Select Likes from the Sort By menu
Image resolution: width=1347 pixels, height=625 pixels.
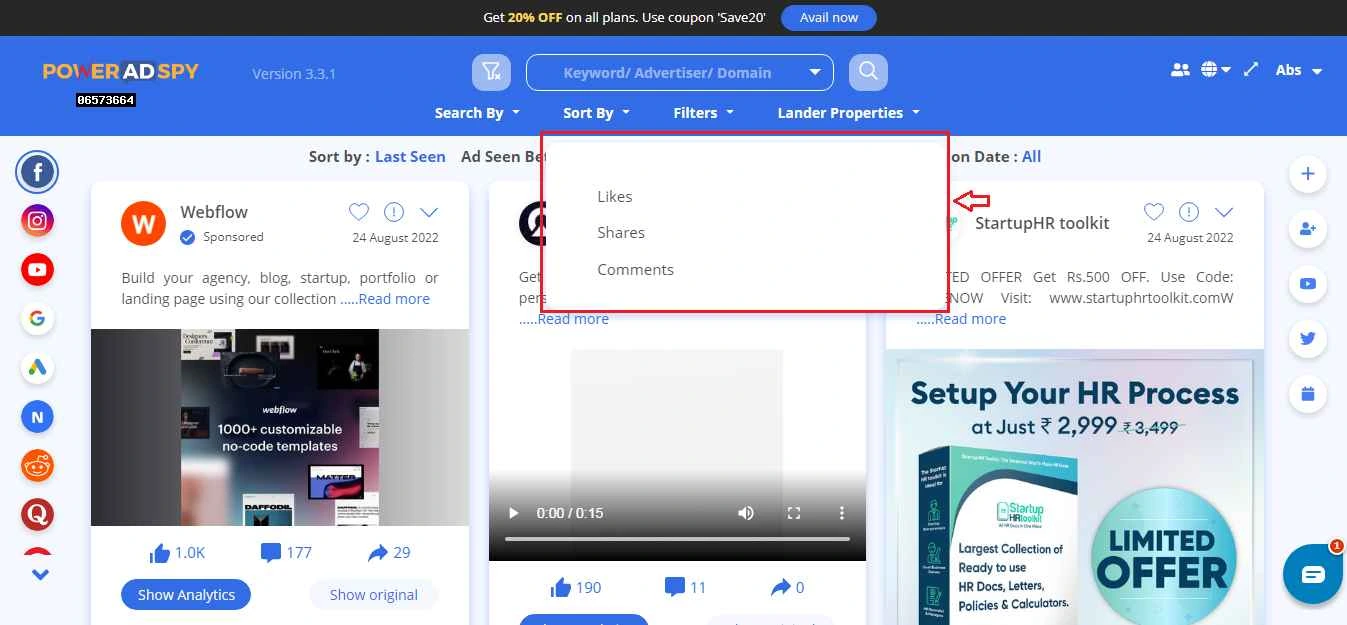(614, 196)
